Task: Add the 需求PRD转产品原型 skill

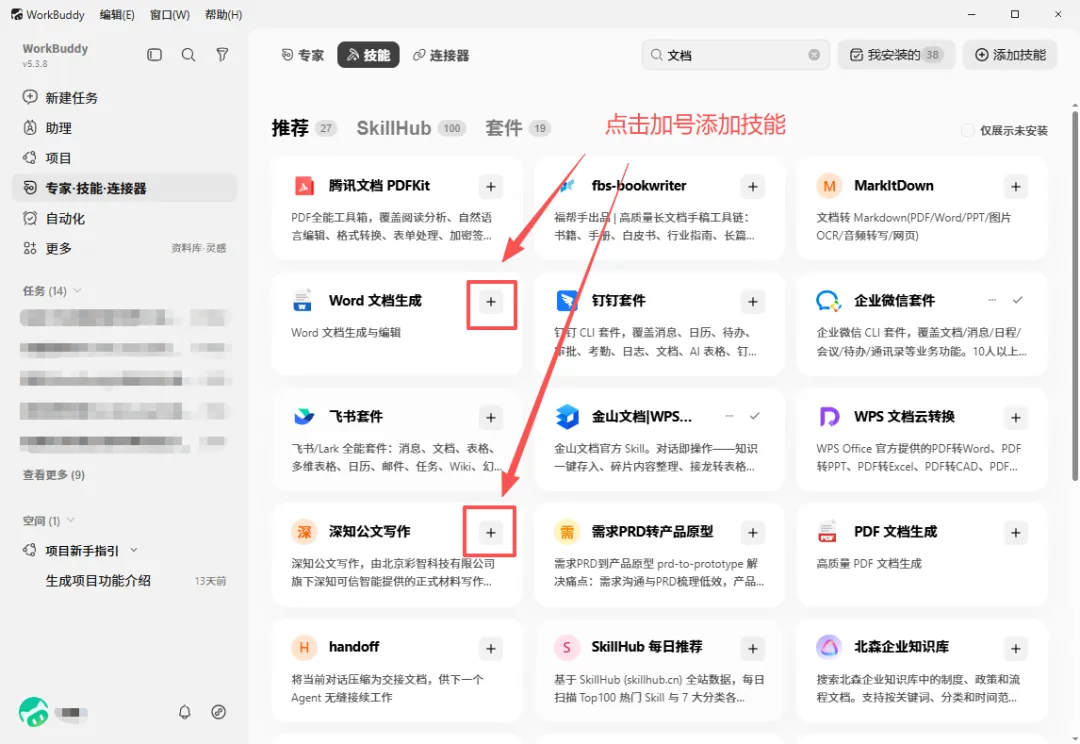Action: 753,533
